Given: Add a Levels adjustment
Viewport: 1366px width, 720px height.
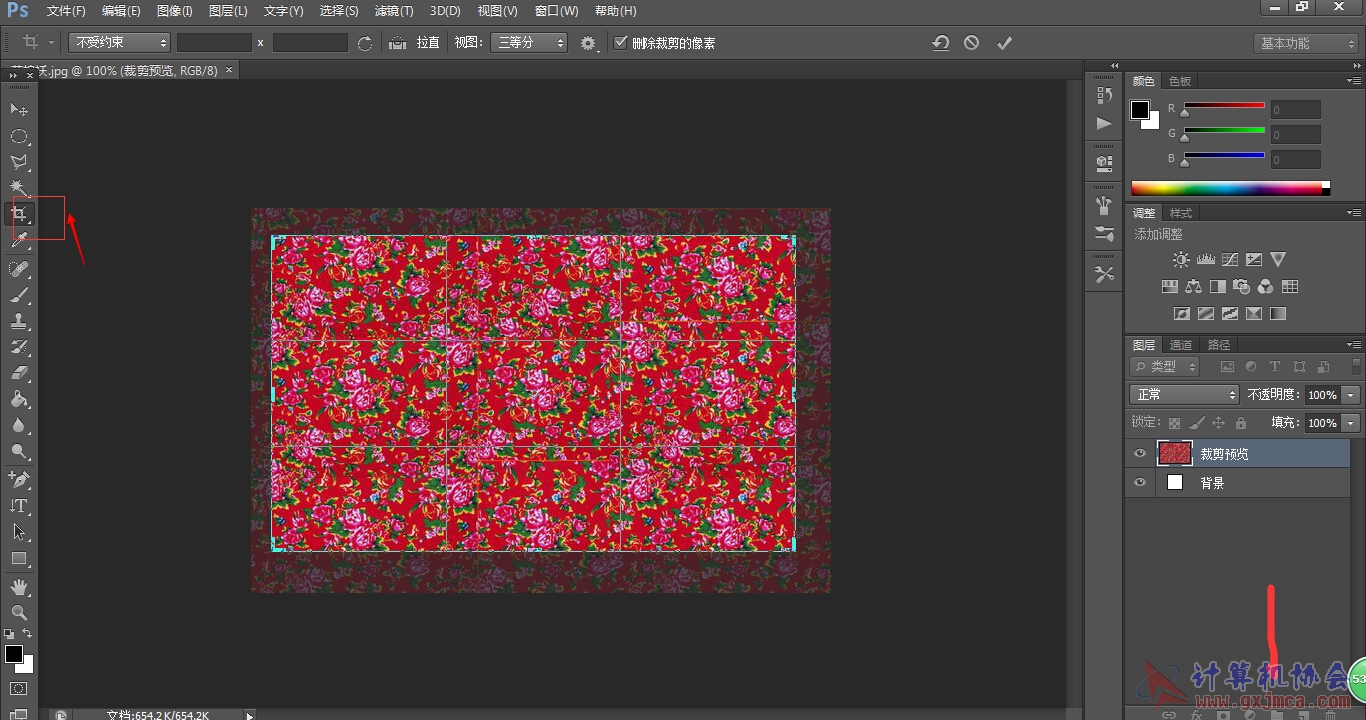Looking at the screenshot, I should (x=1205, y=259).
